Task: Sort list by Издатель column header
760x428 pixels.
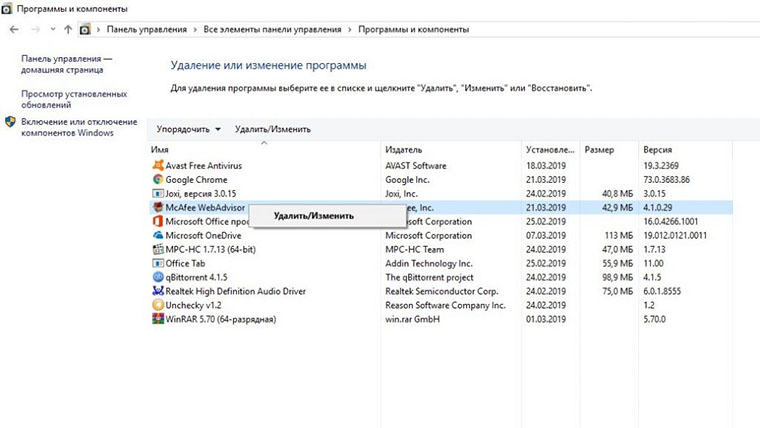Action: click(404, 150)
